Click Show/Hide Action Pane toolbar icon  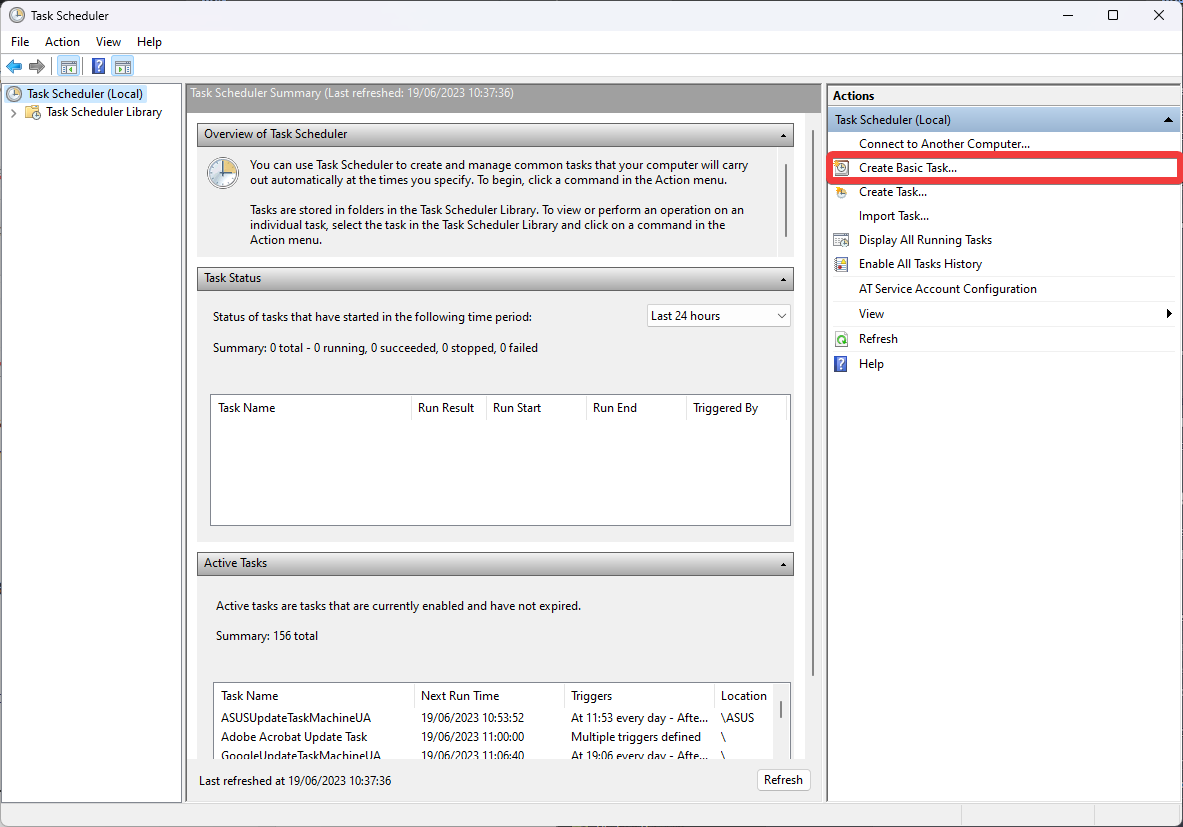(122, 67)
